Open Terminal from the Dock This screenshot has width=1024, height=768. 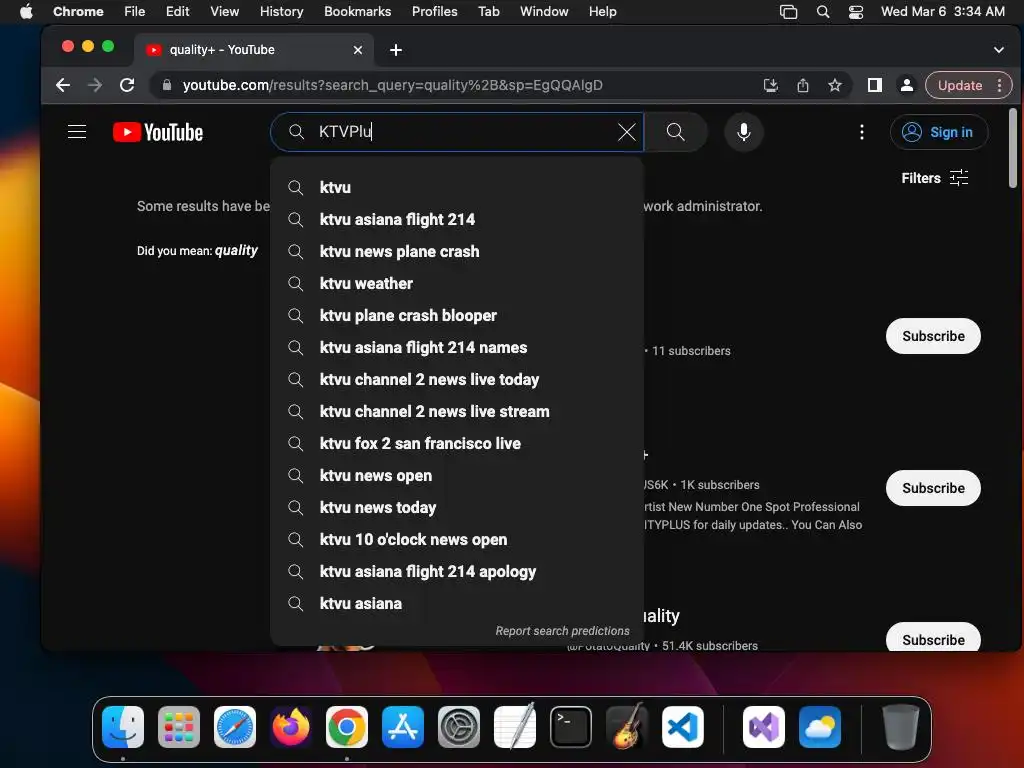(571, 727)
